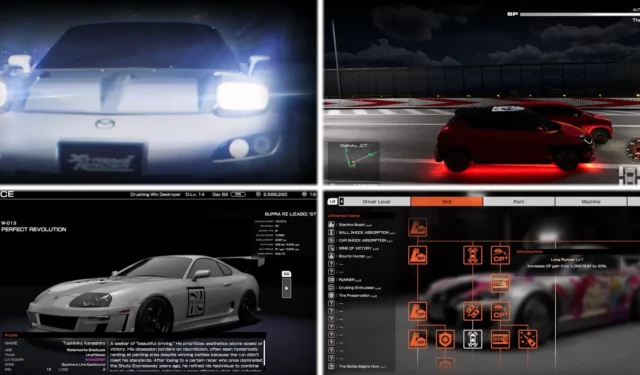
Task: Click the SUPRA RZ (JZA80) '97 car name
Action: pos(290,214)
